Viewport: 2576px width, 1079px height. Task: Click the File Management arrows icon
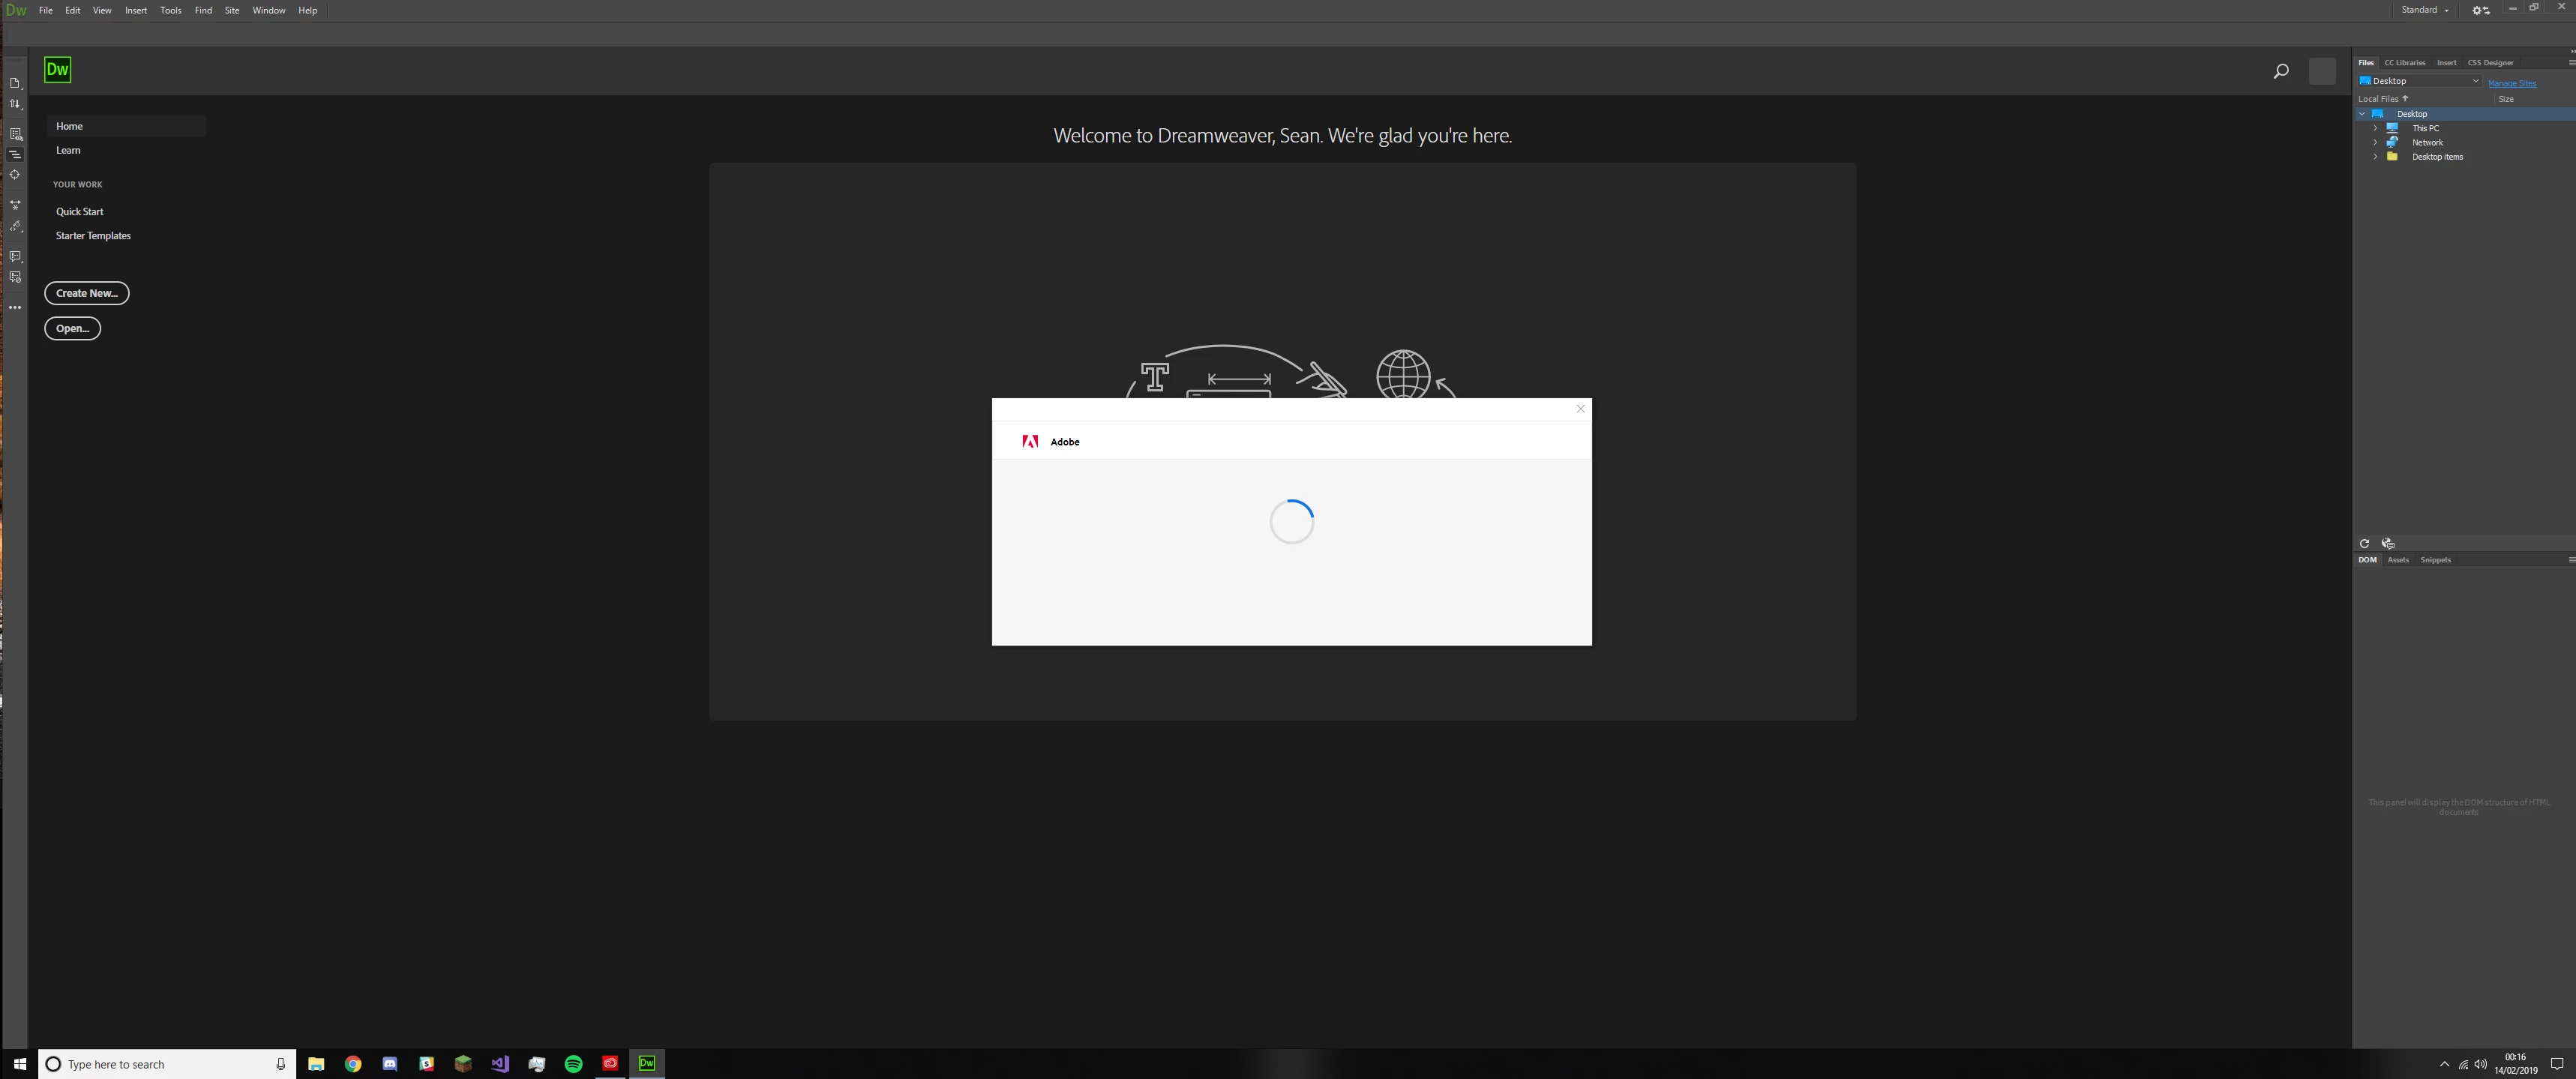click(15, 104)
